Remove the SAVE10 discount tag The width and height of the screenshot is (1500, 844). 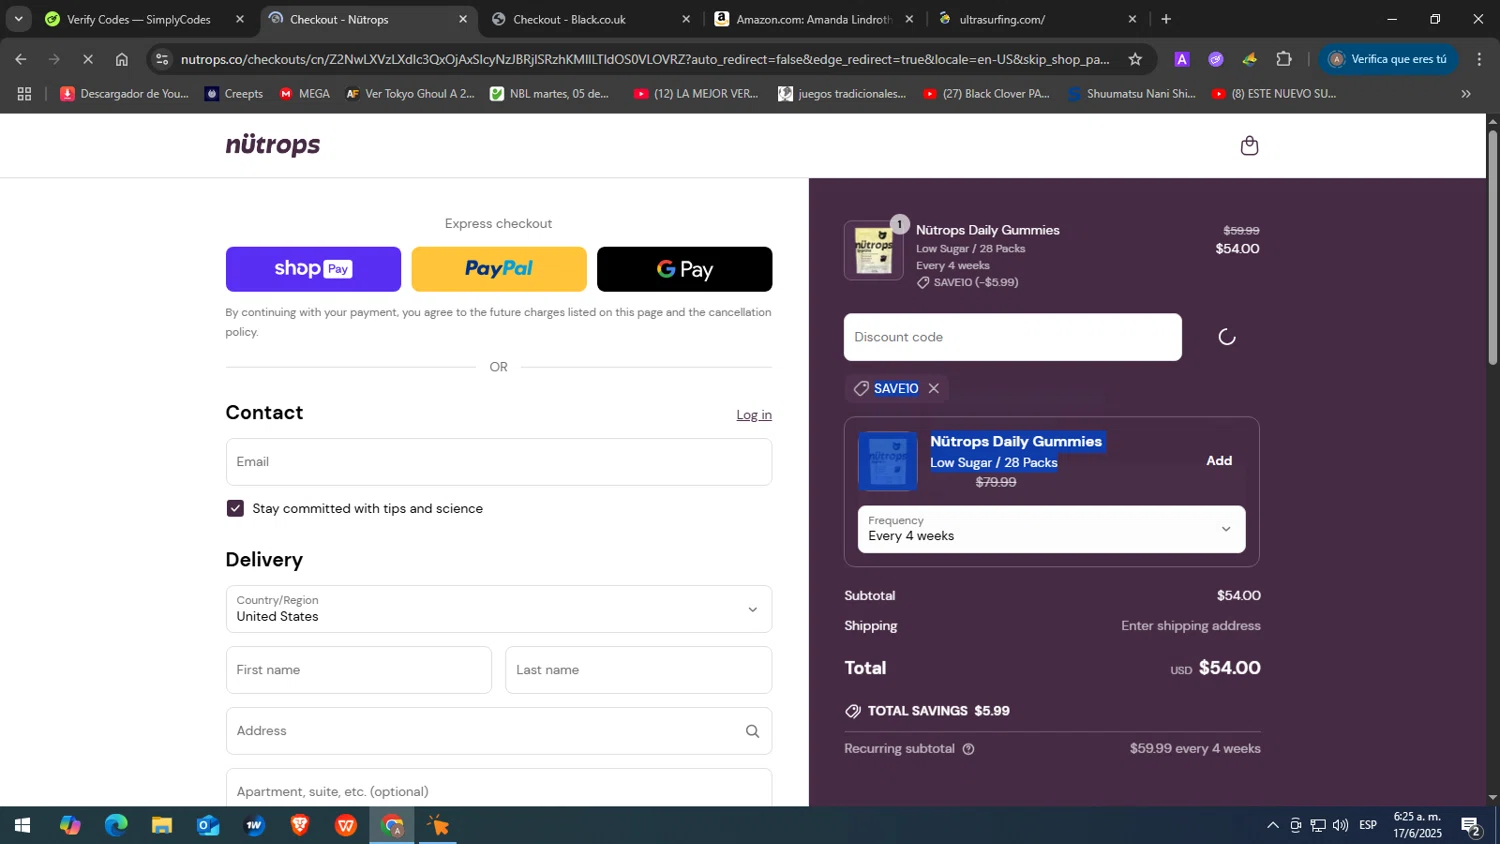[x=934, y=388]
